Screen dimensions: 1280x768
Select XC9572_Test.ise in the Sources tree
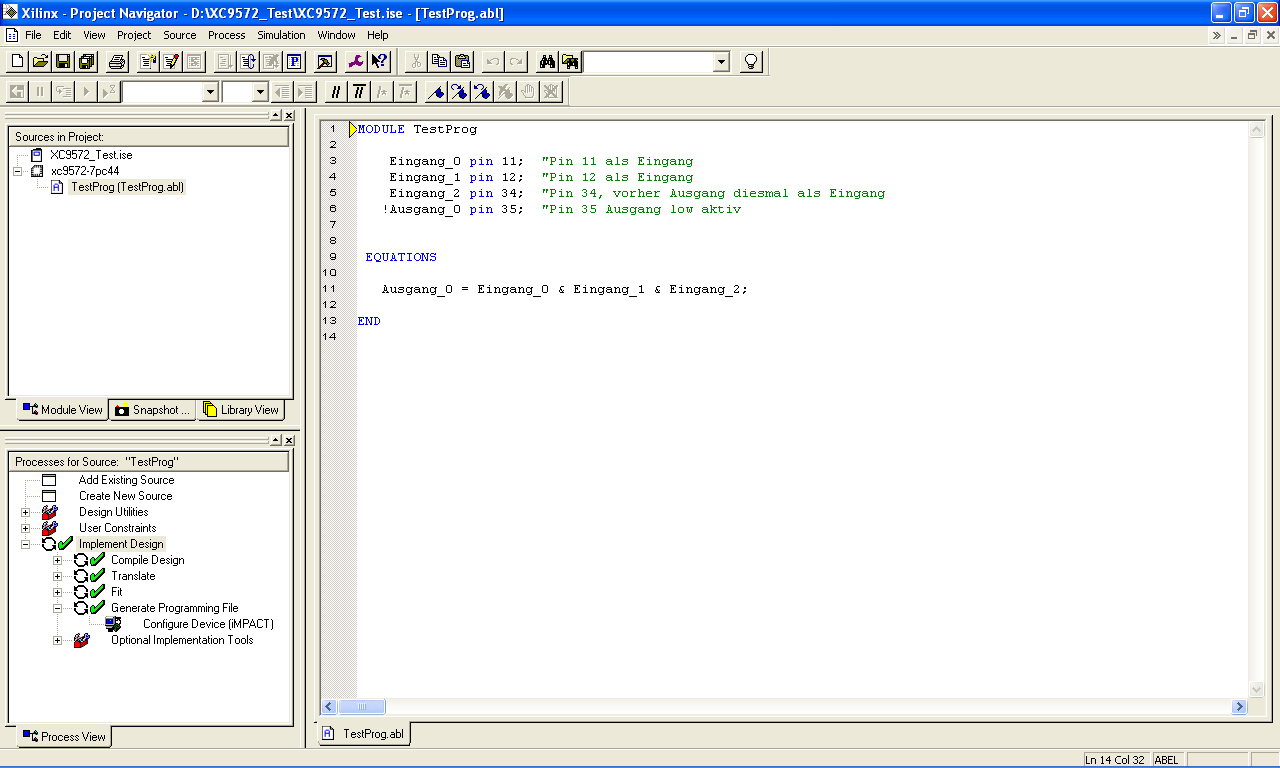[91, 155]
